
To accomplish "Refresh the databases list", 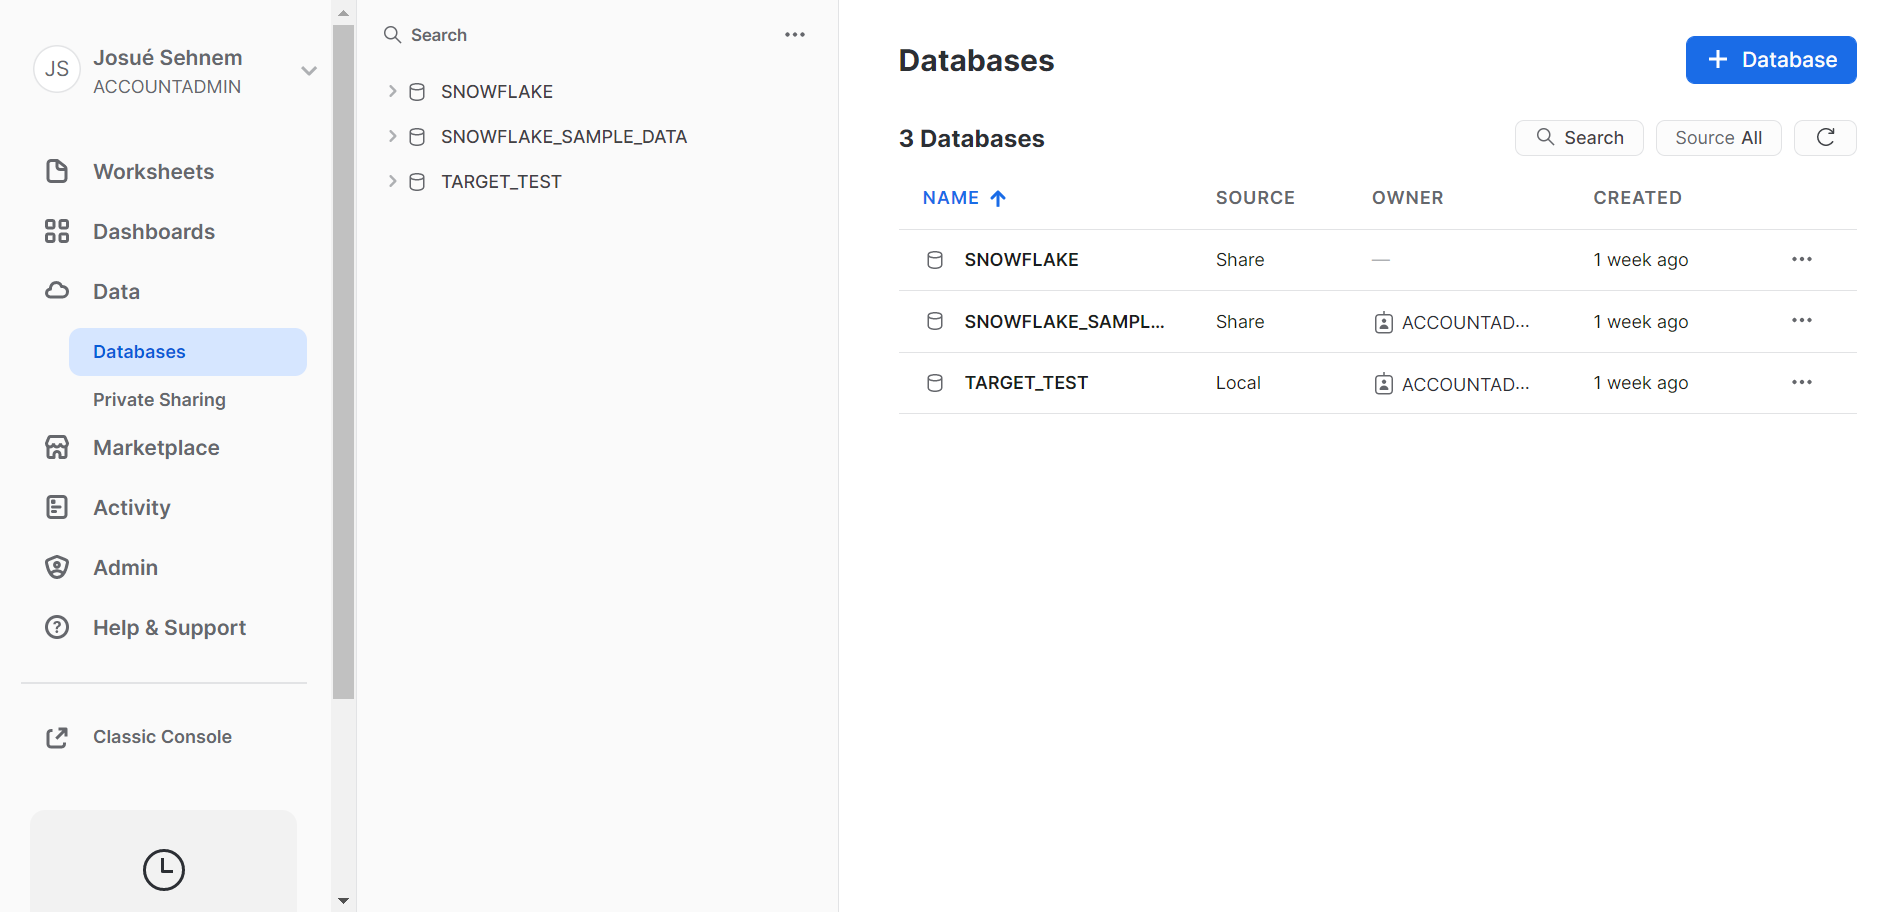I will pyautogui.click(x=1825, y=138).
